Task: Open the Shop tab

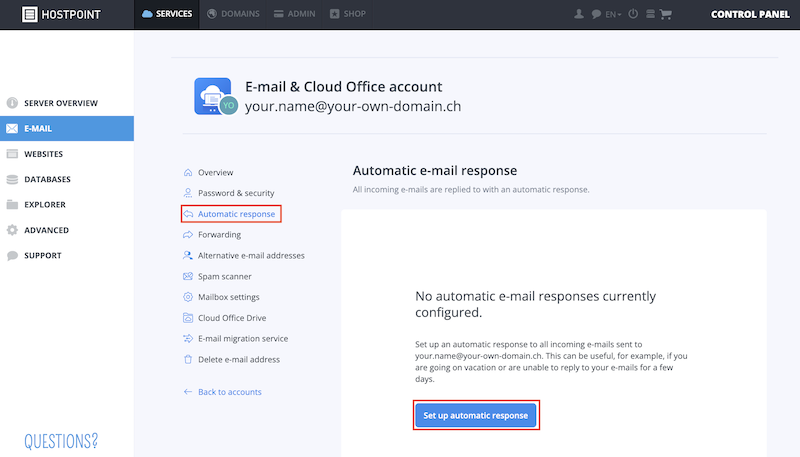Action: pos(347,14)
